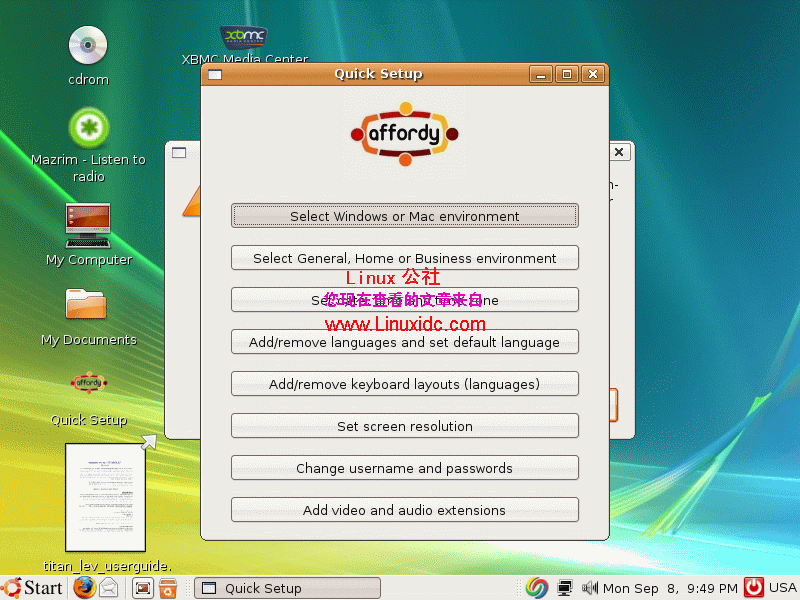The height and width of the screenshot is (600, 800).
Task: Click Change username and passwords
Action: (x=404, y=467)
